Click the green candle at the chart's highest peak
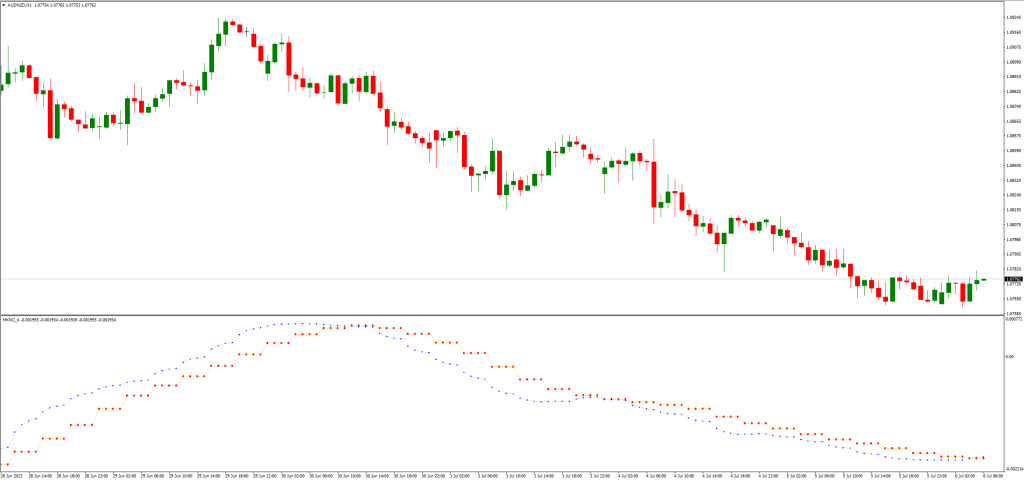The height and width of the screenshot is (480, 1024). [x=226, y=27]
